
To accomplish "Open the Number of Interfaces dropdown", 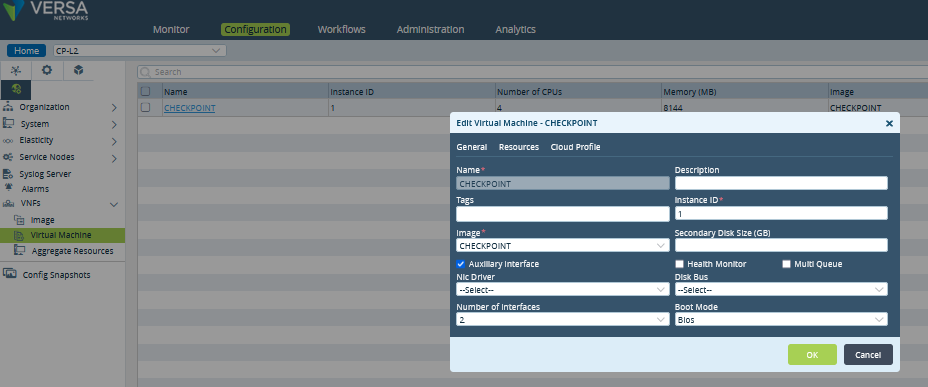I will click(x=563, y=319).
